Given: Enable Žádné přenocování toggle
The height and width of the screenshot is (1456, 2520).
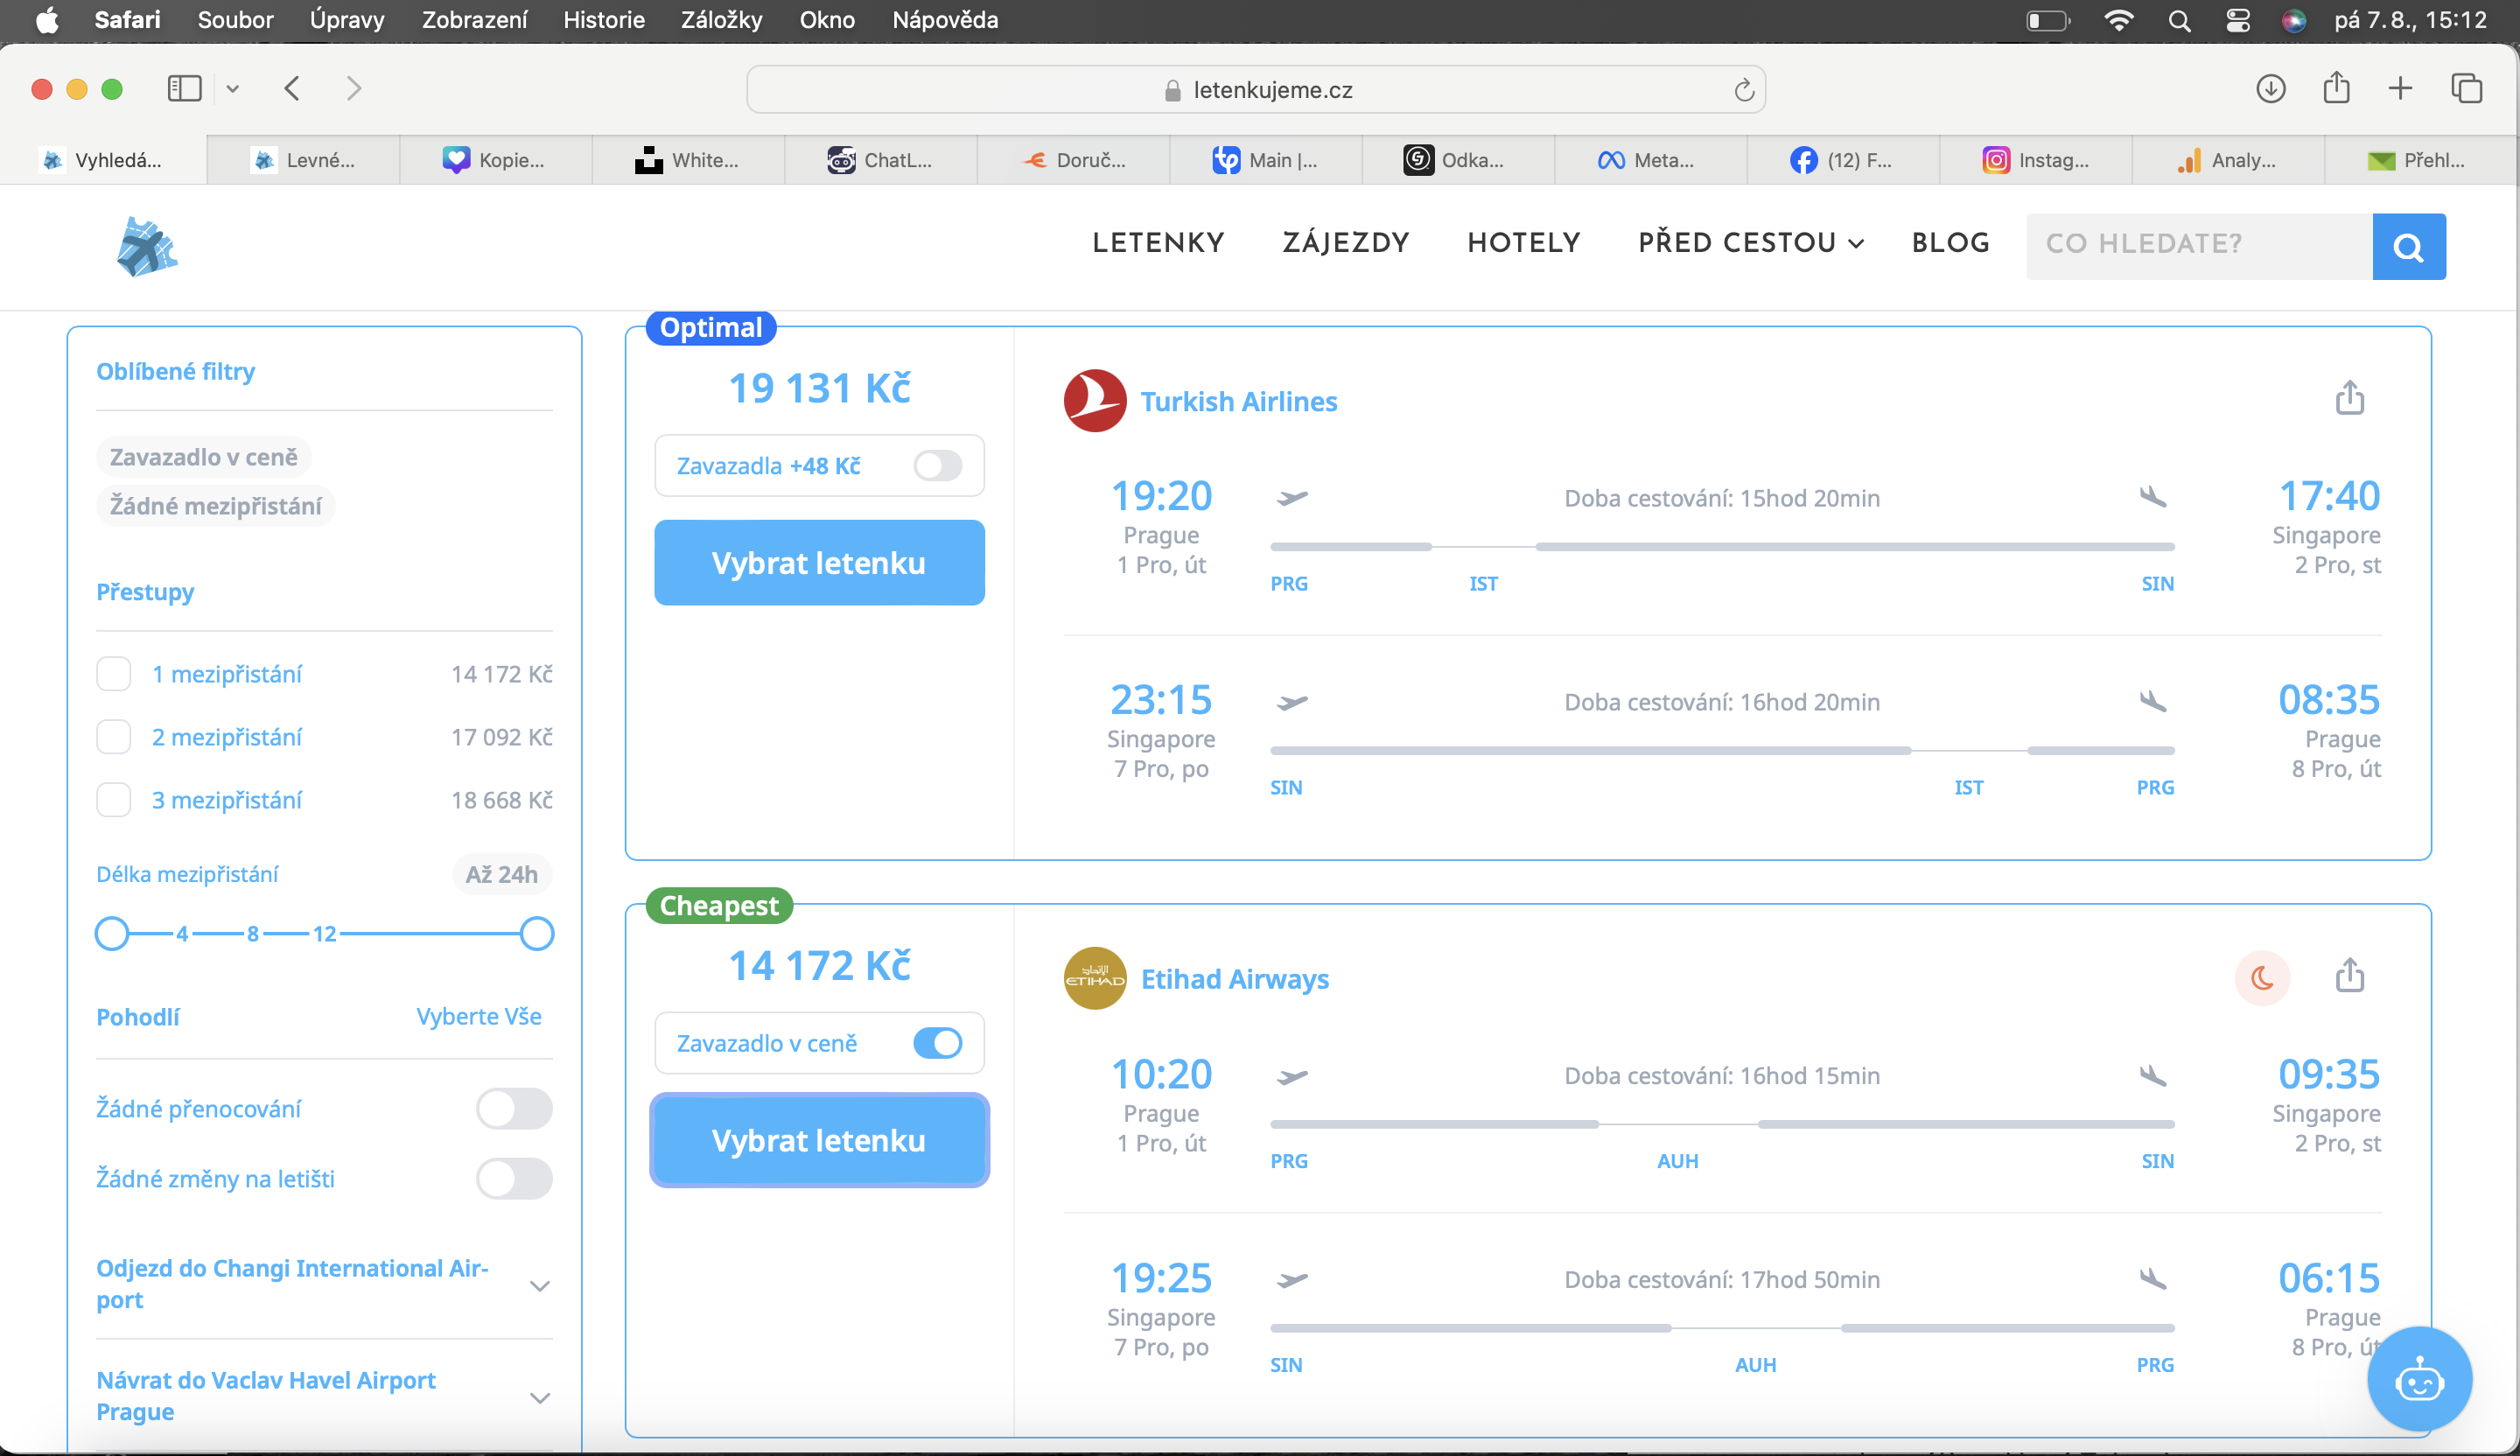Looking at the screenshot, I should click(x=514, y=1109).
